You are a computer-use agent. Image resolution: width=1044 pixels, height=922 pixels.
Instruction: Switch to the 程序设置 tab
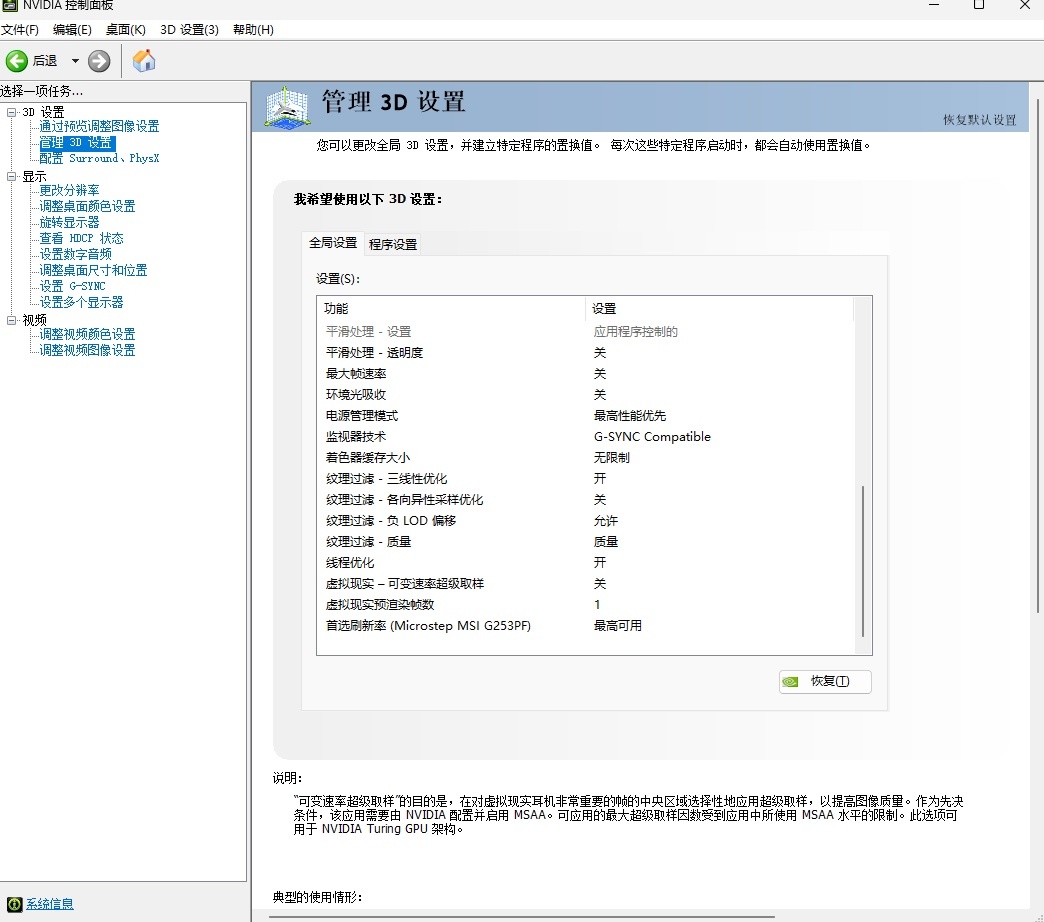click(x=393, y=244)
